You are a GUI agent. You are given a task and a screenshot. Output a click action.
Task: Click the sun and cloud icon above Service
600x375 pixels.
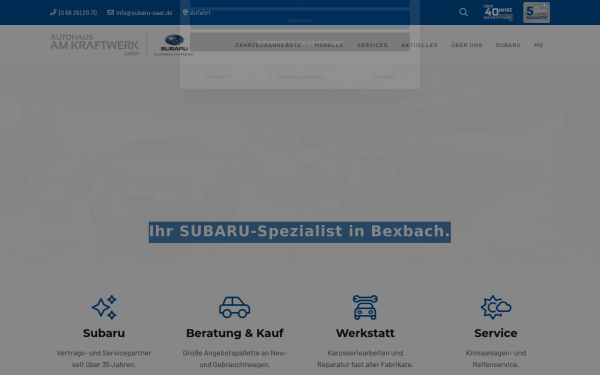point(496,307)
